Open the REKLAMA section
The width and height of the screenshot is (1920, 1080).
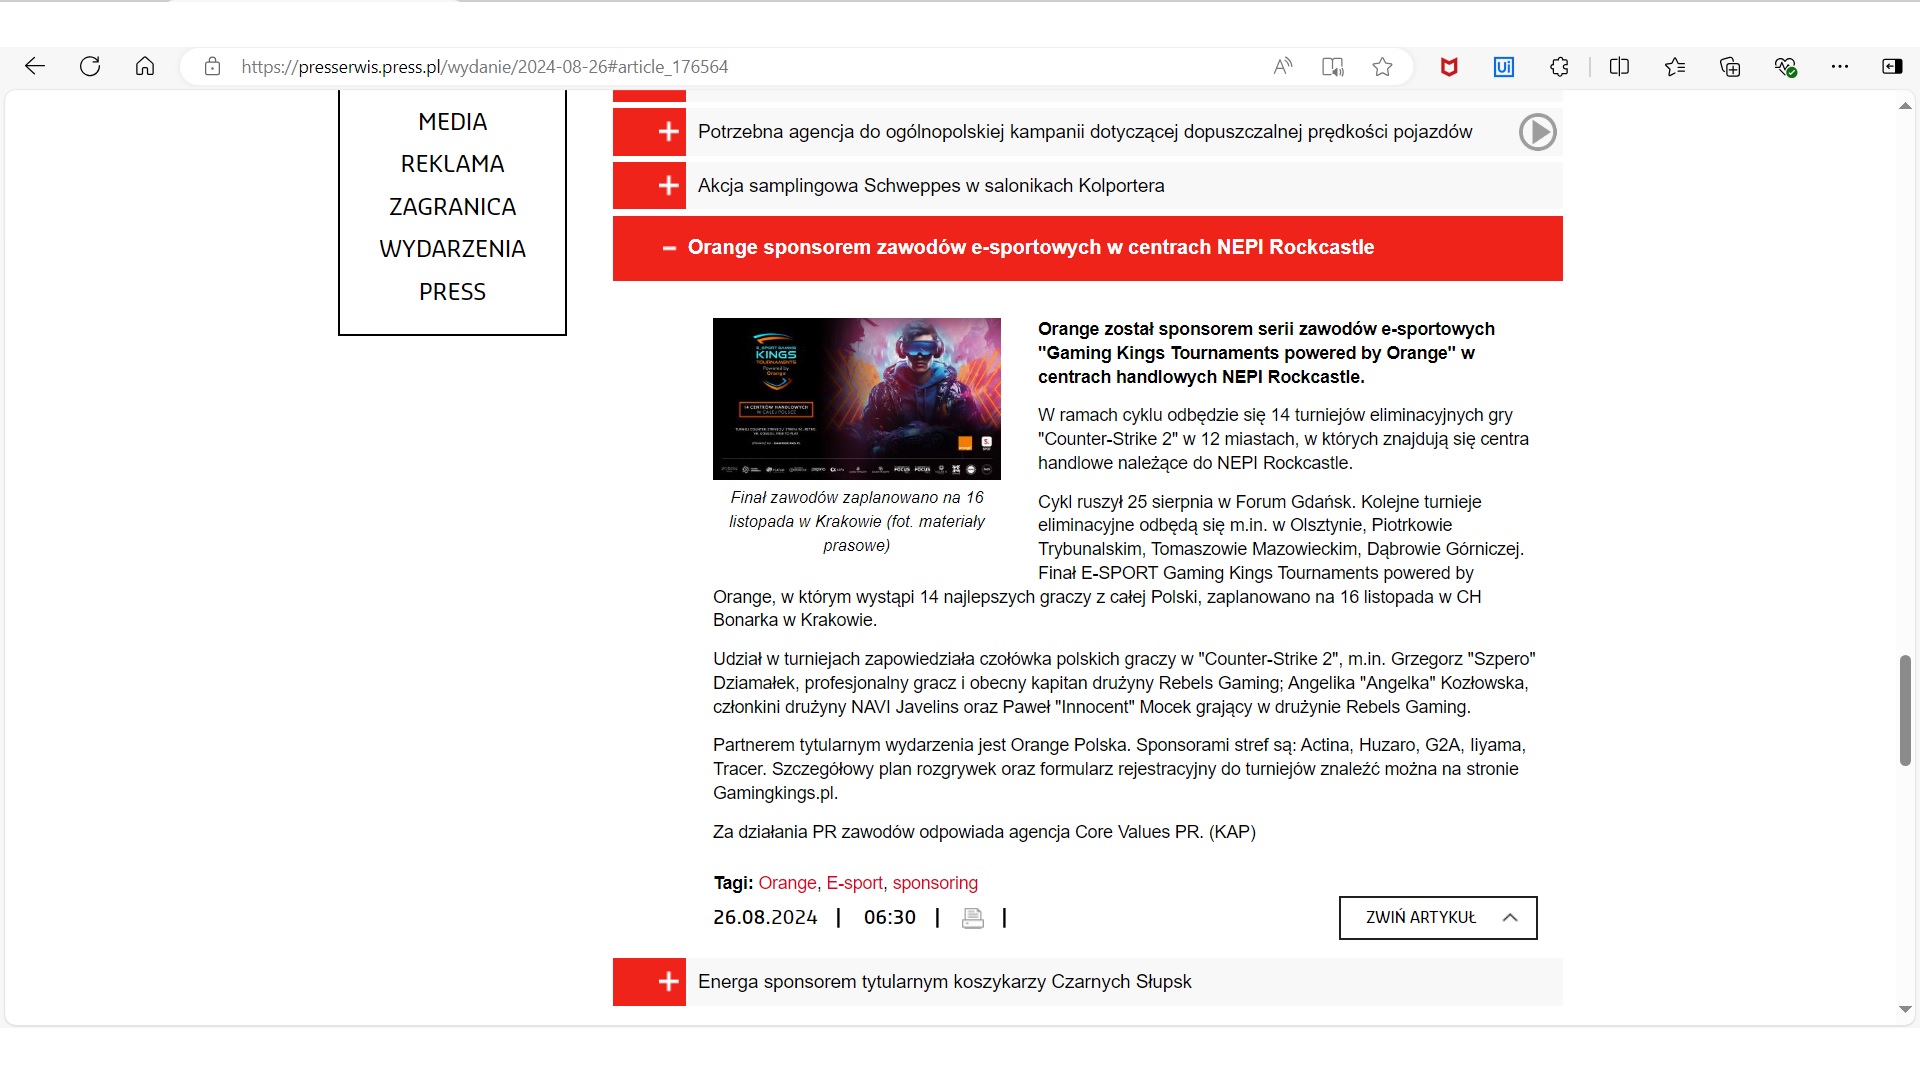[x=452, y=164]
